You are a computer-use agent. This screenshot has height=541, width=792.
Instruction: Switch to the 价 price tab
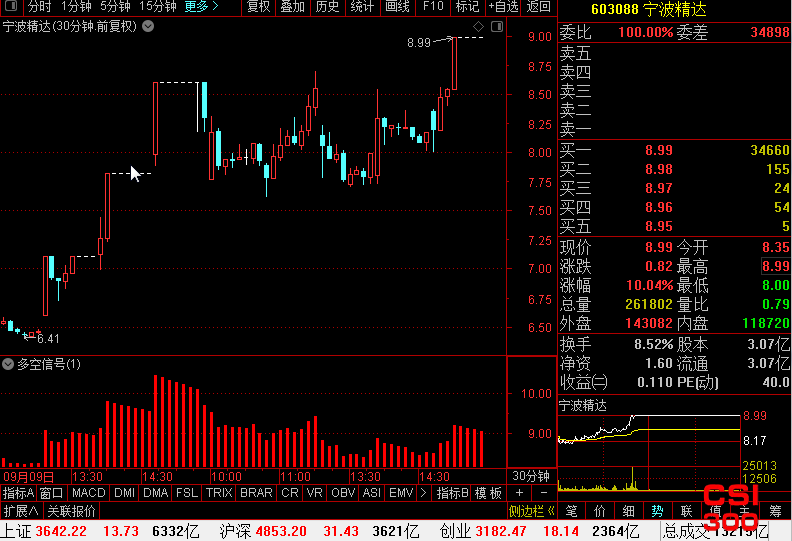[600, 511]
